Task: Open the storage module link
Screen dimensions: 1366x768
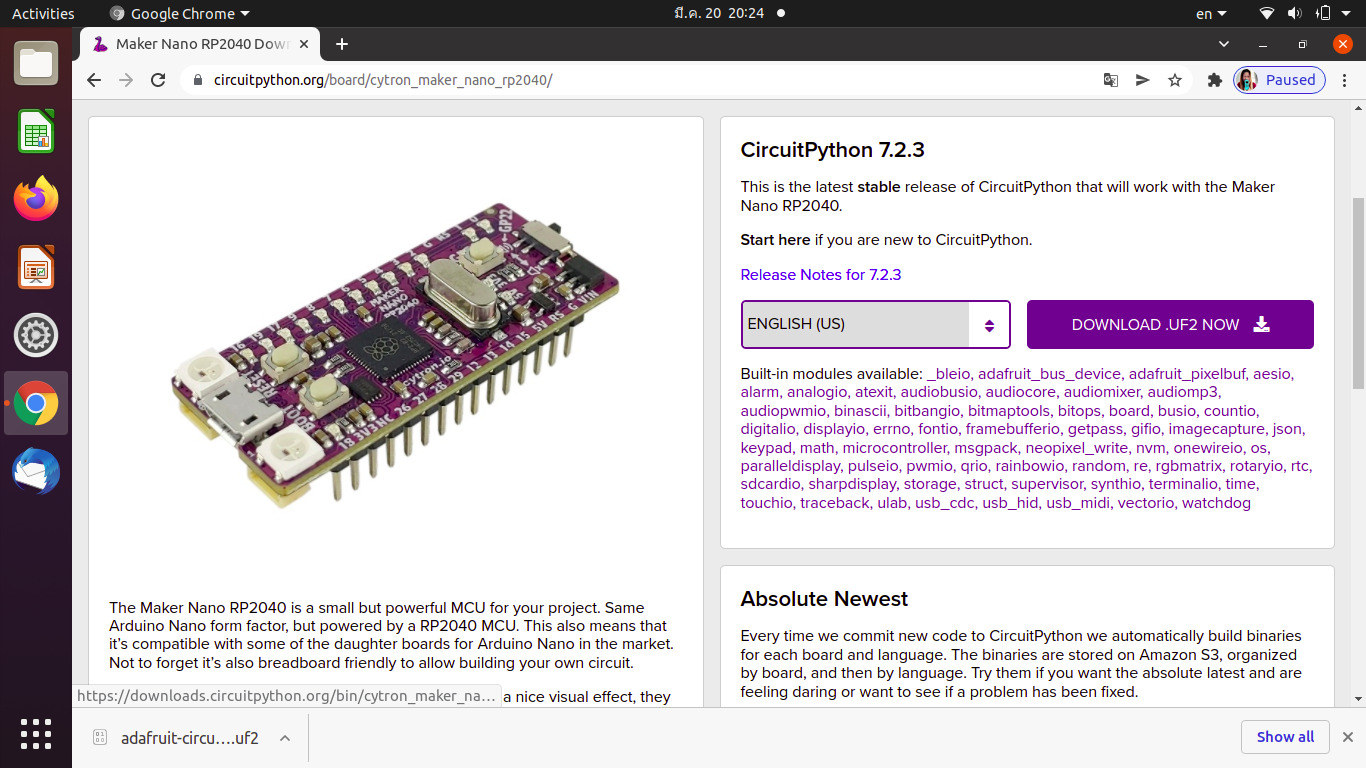Action: point(930,484)
